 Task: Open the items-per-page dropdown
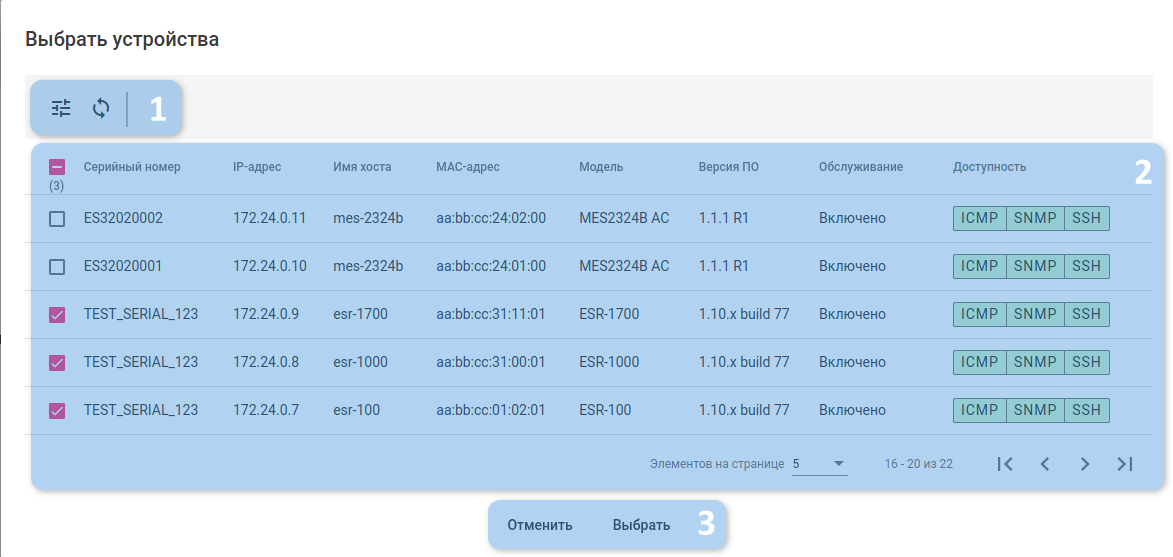click(819, 464)
